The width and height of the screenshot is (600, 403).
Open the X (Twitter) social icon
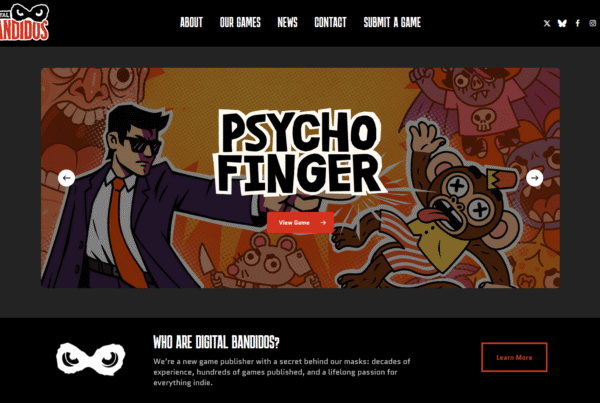pos(547,23)
